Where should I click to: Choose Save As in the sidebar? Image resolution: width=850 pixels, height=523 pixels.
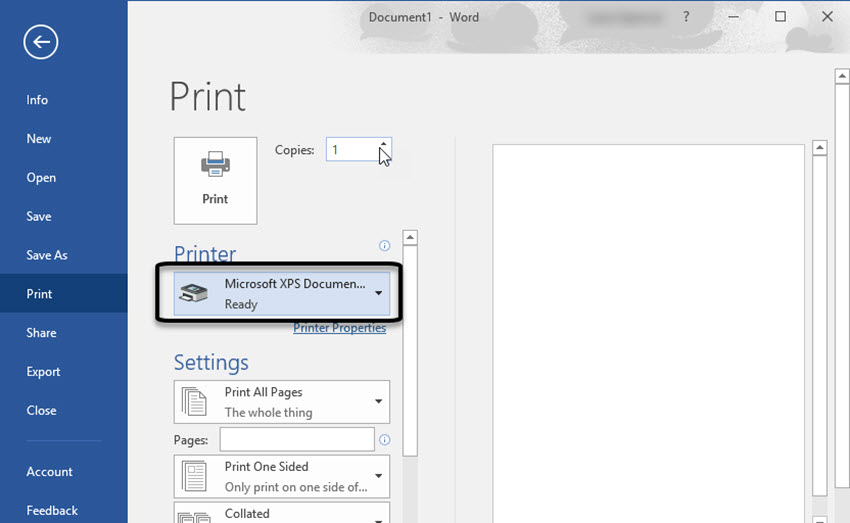(x=47, y=255)
